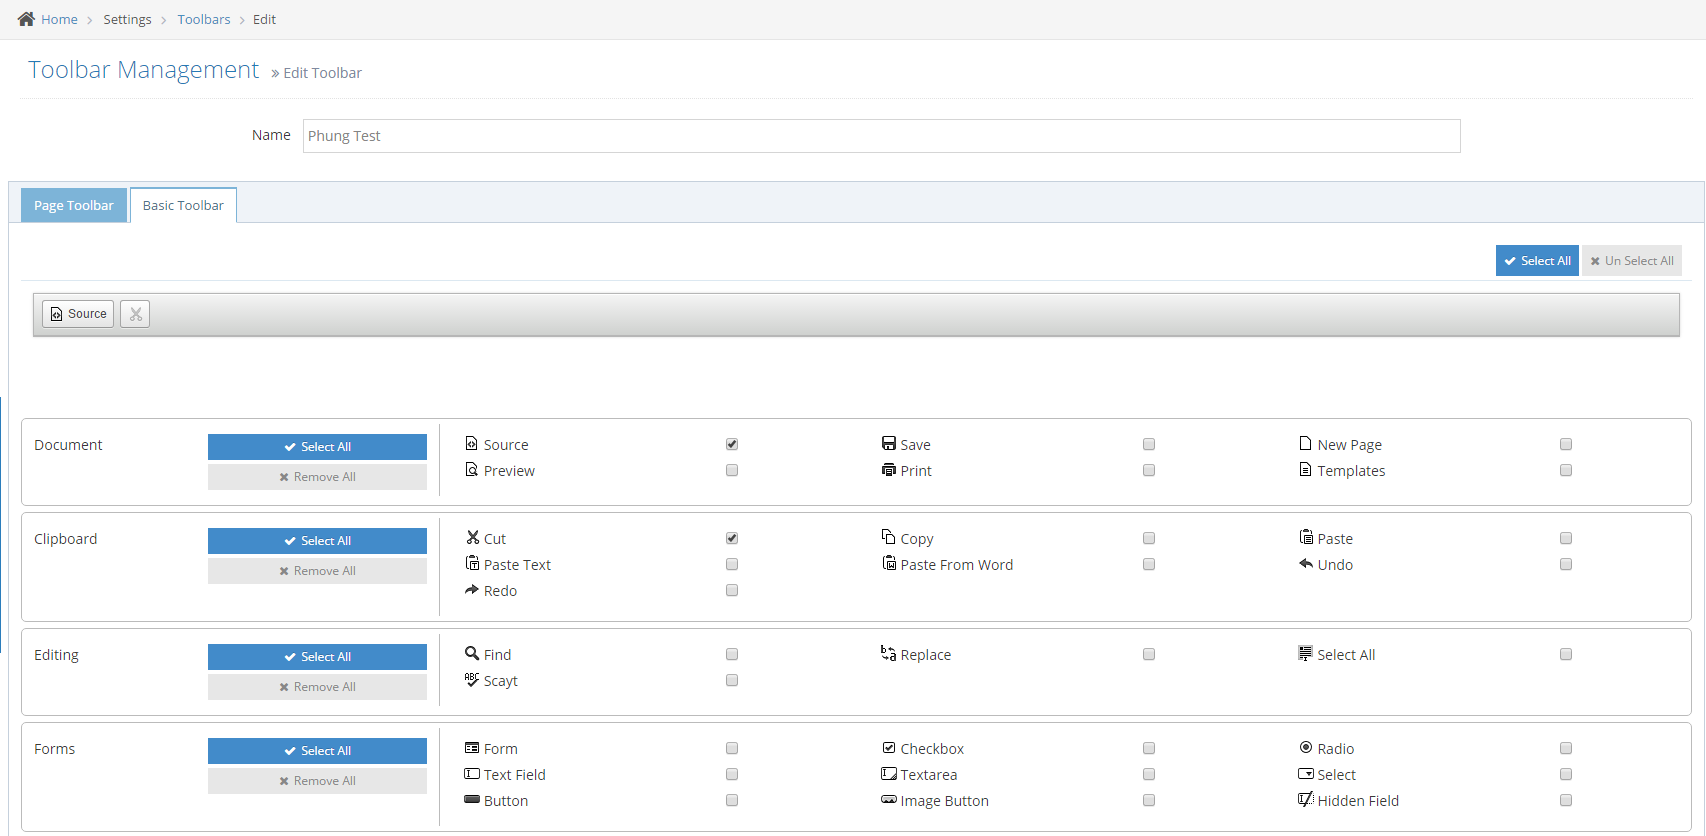
Task: Click the Copy pages icon
Action: pyautogui.click(x=889, y=537)
